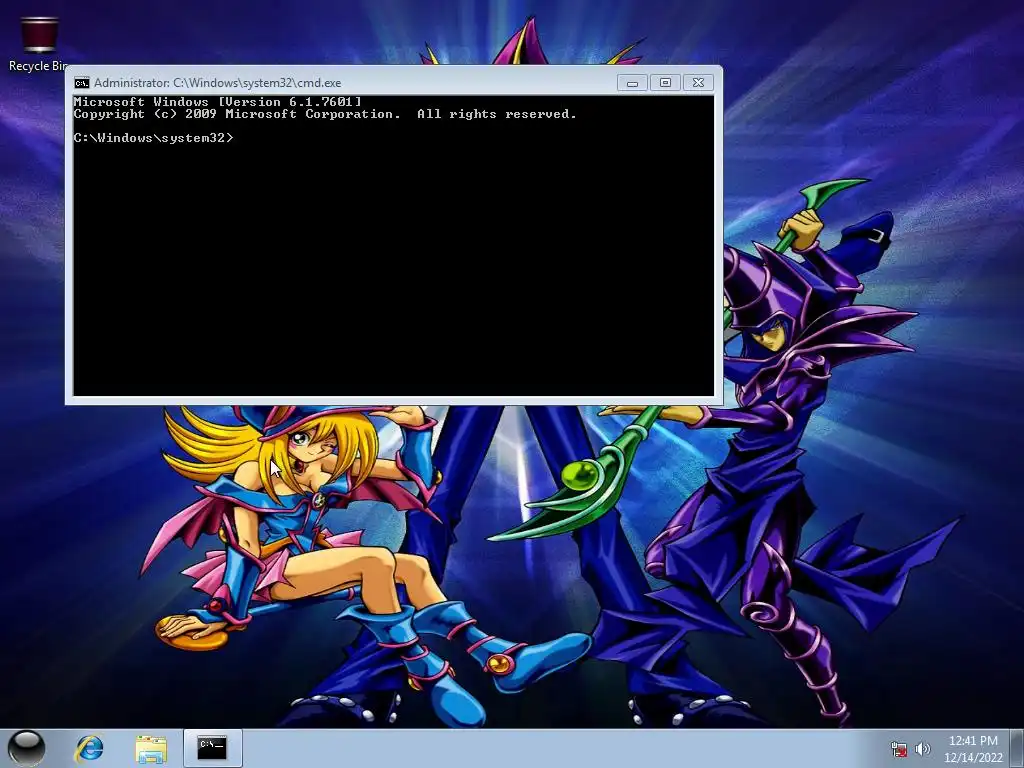Select the Command Prompt taskbar button

pyautogui.click(x=212, y=748)
